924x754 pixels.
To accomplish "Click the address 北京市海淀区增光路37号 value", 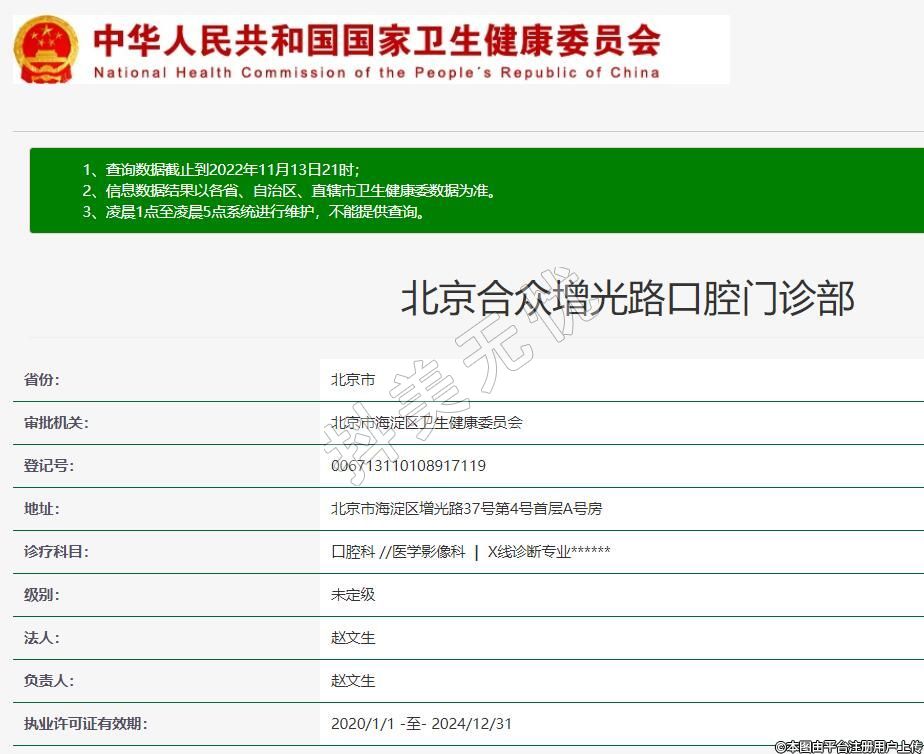I will tap(466, 509).
